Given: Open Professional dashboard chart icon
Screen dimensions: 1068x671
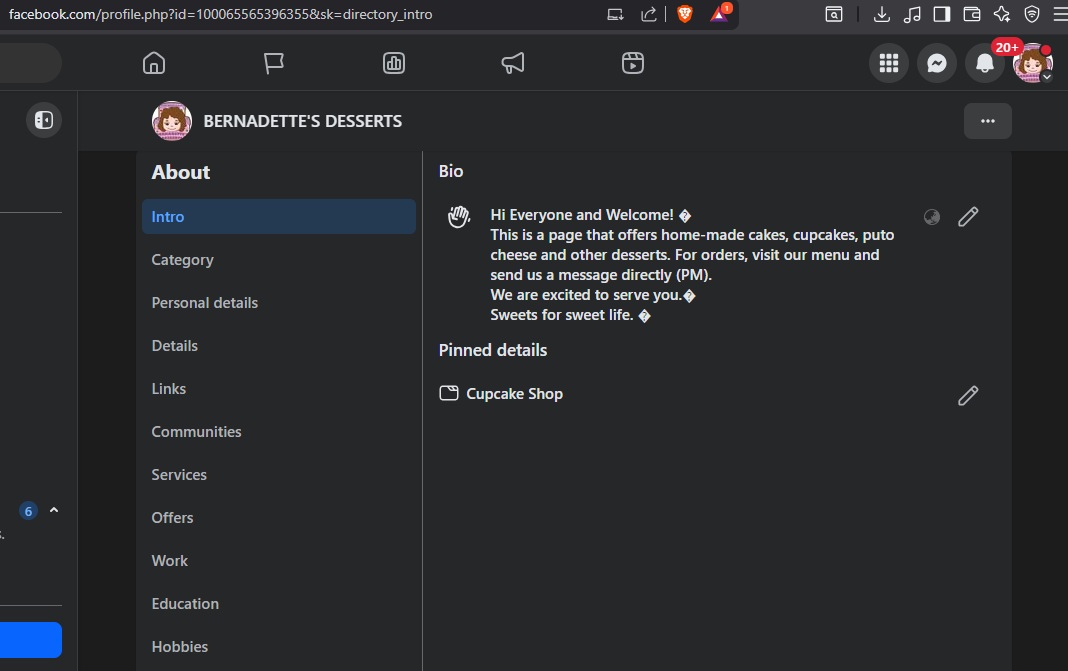Looking at the screenshot, I should pyautogui.click(x=393, y=63).
